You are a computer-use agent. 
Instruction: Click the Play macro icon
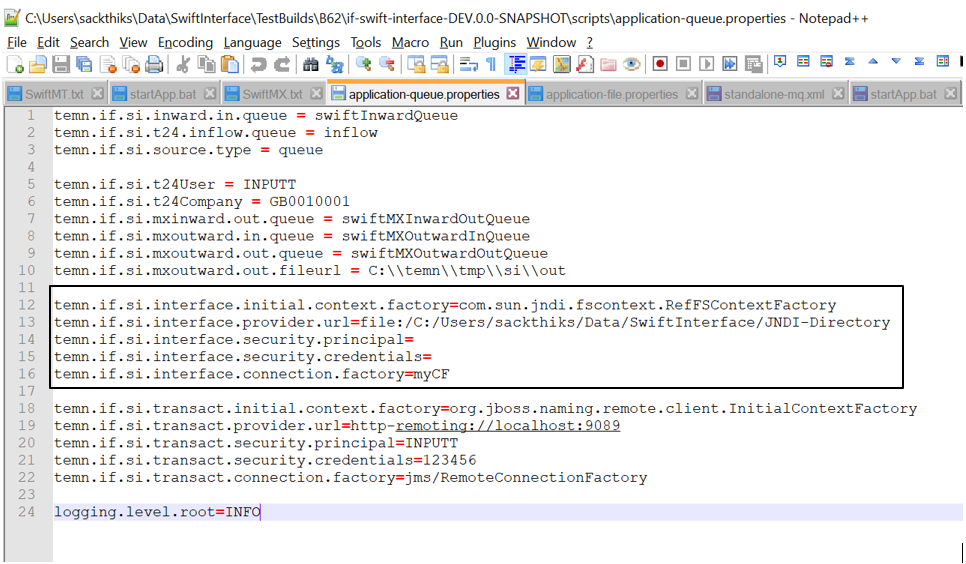[x=706, y=64]
